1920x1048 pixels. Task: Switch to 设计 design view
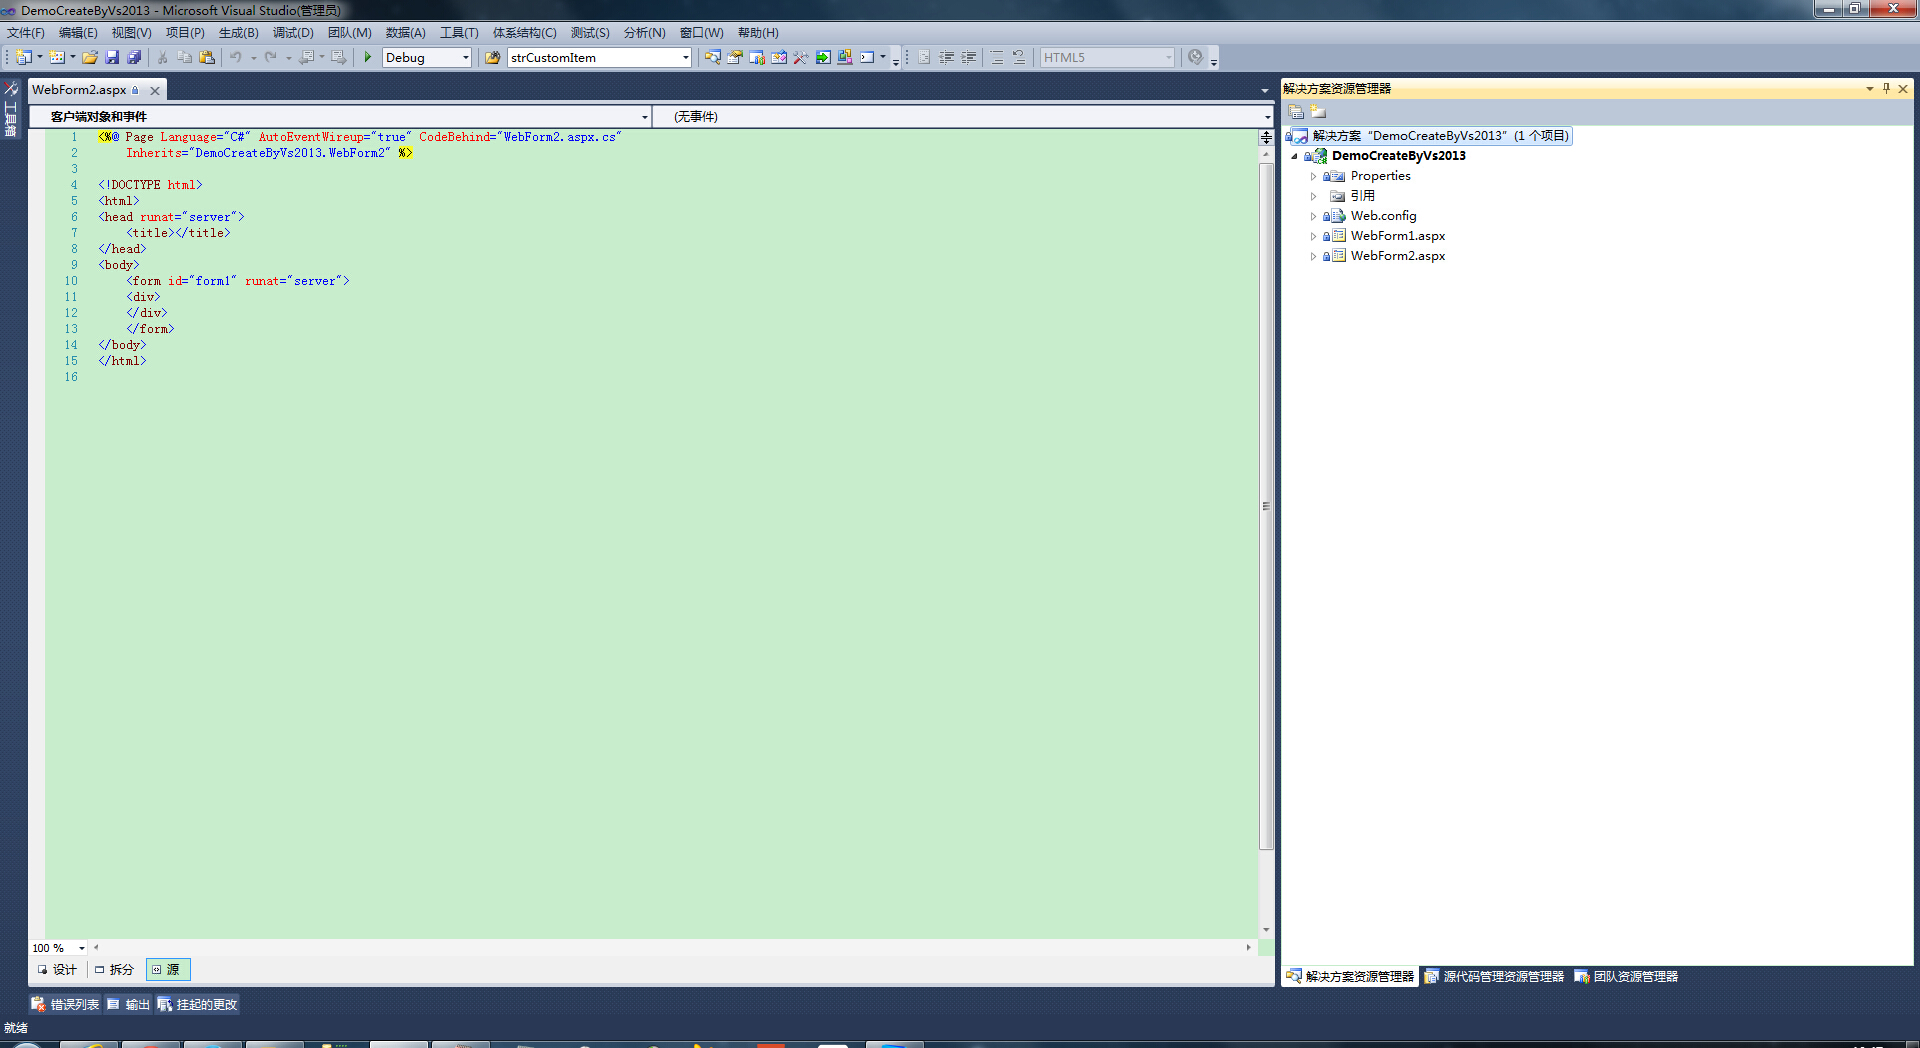point(58,969)
